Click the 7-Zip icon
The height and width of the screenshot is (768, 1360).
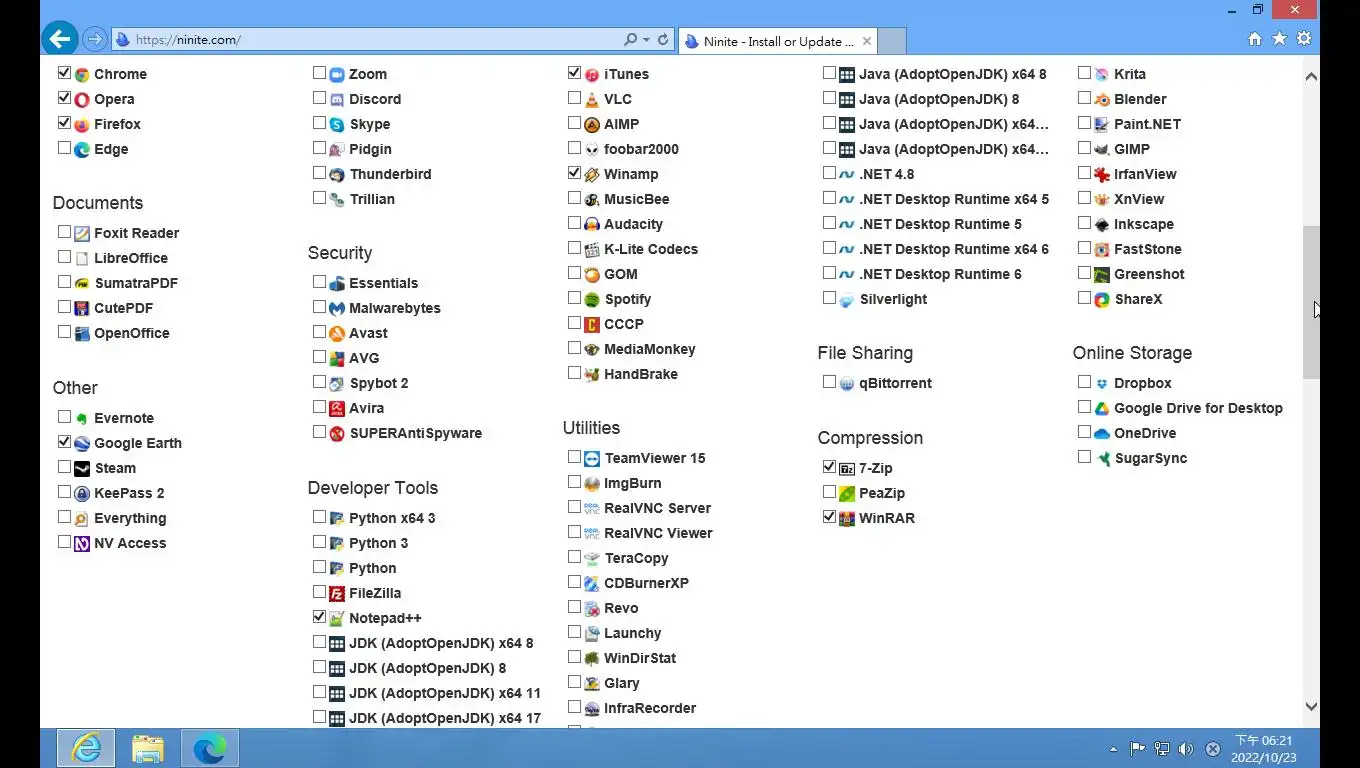[x=847, y=469]
